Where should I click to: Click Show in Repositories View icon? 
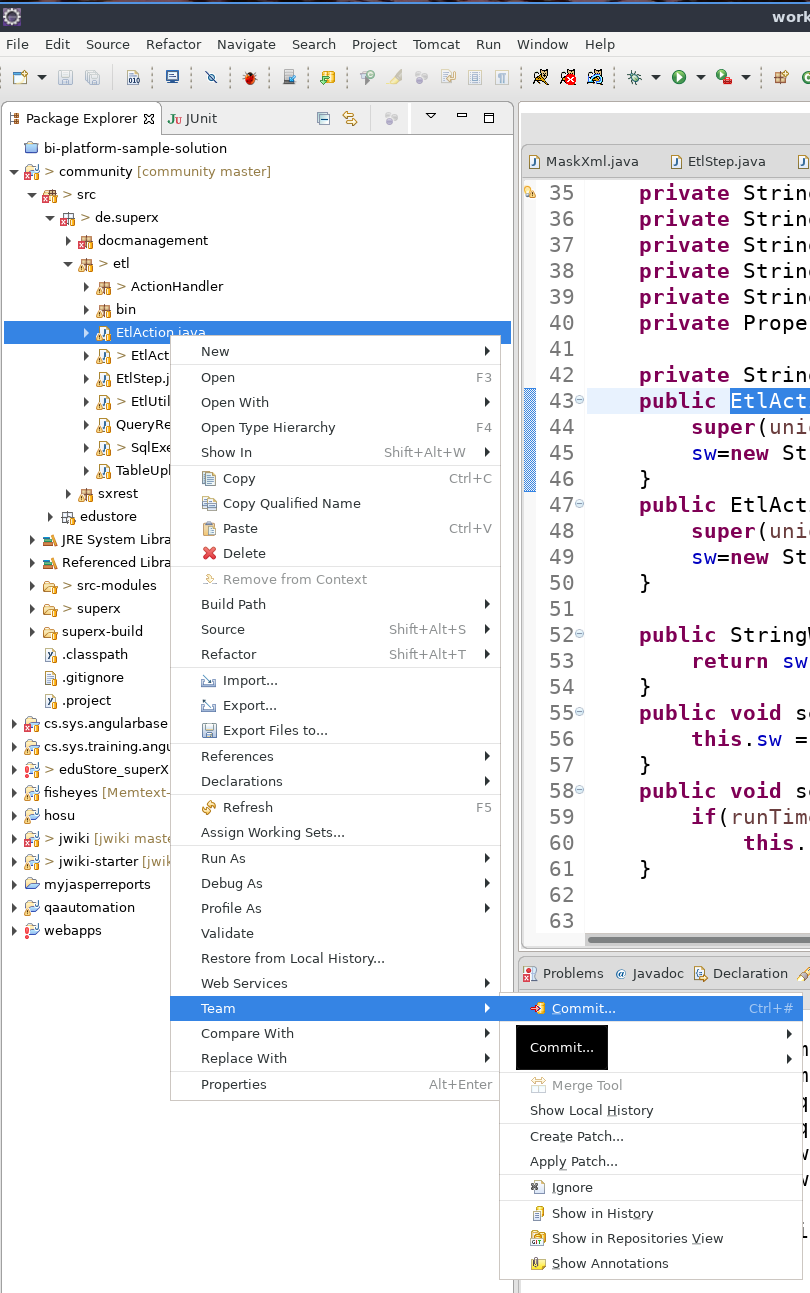point(538,1238)
